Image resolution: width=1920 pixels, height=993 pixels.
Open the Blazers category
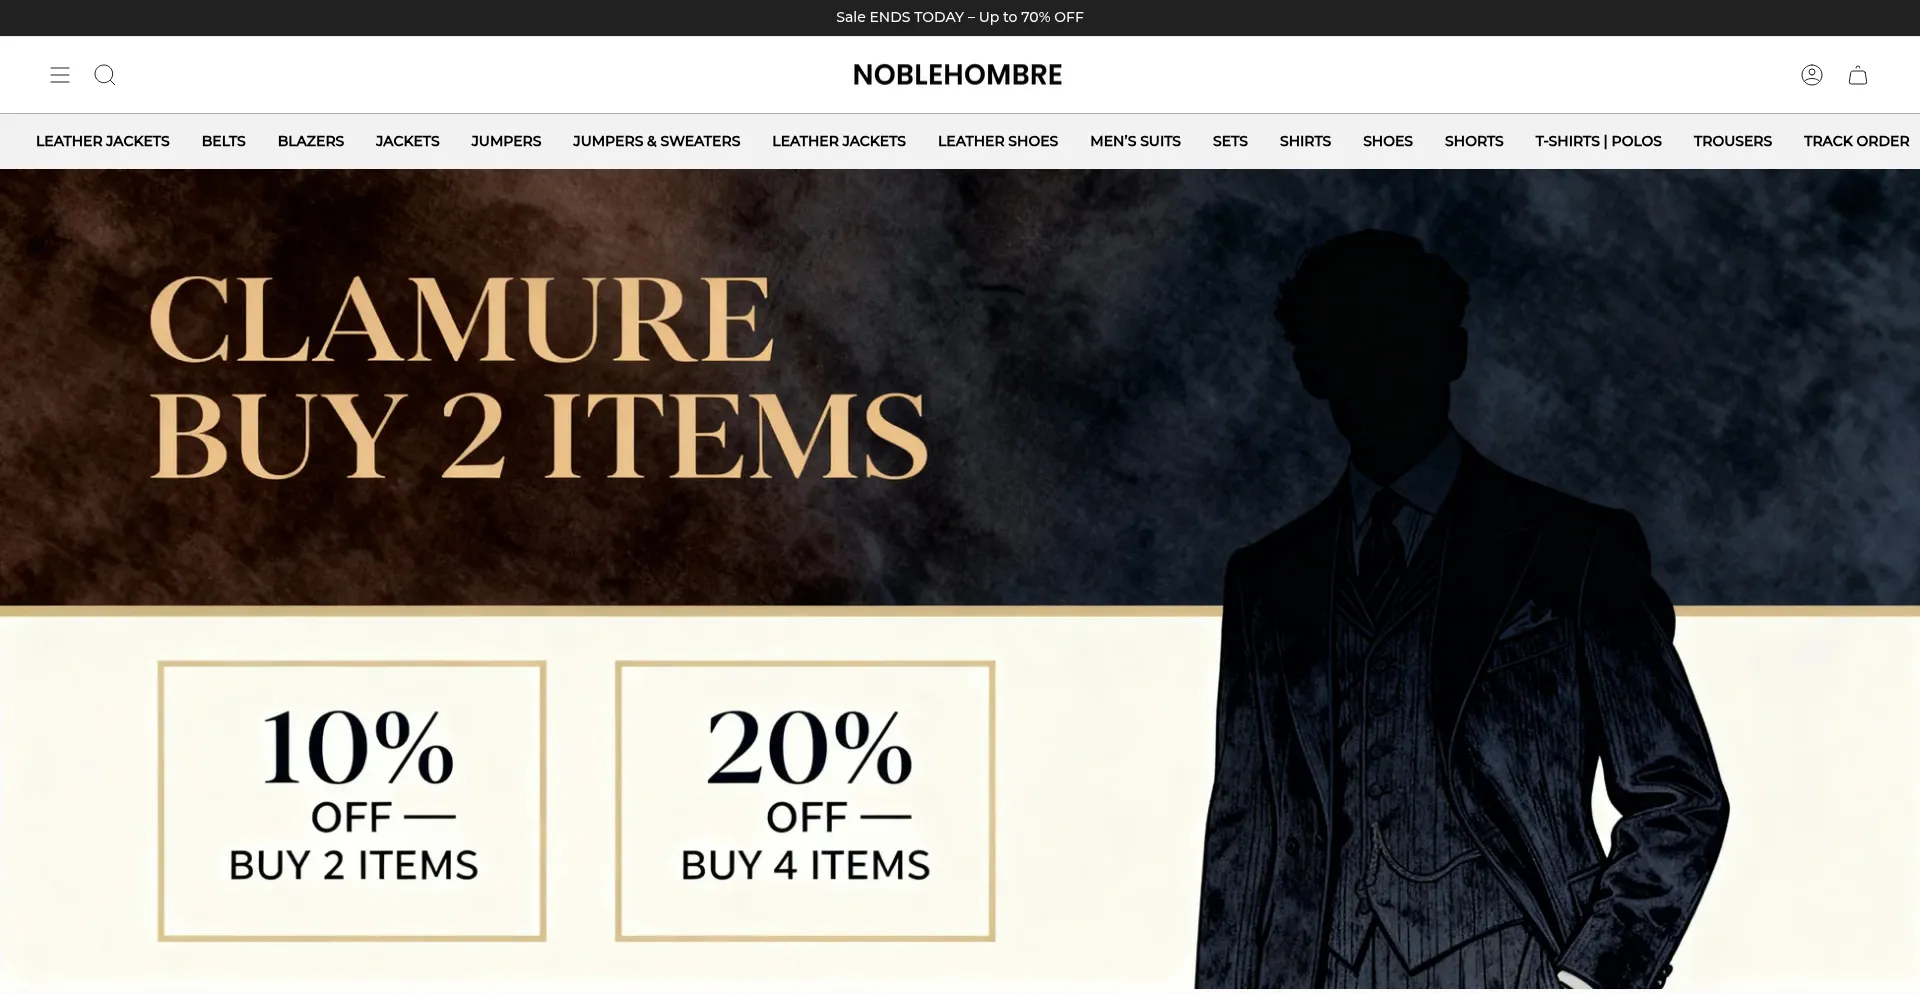click(x=311, y=141)
